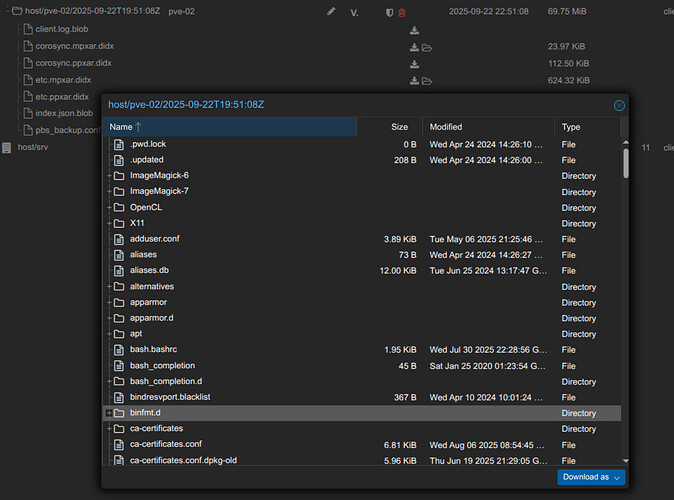Download the client.log.blob file
This screenshot has height=500, width=674.
click(x=414, y=30)
